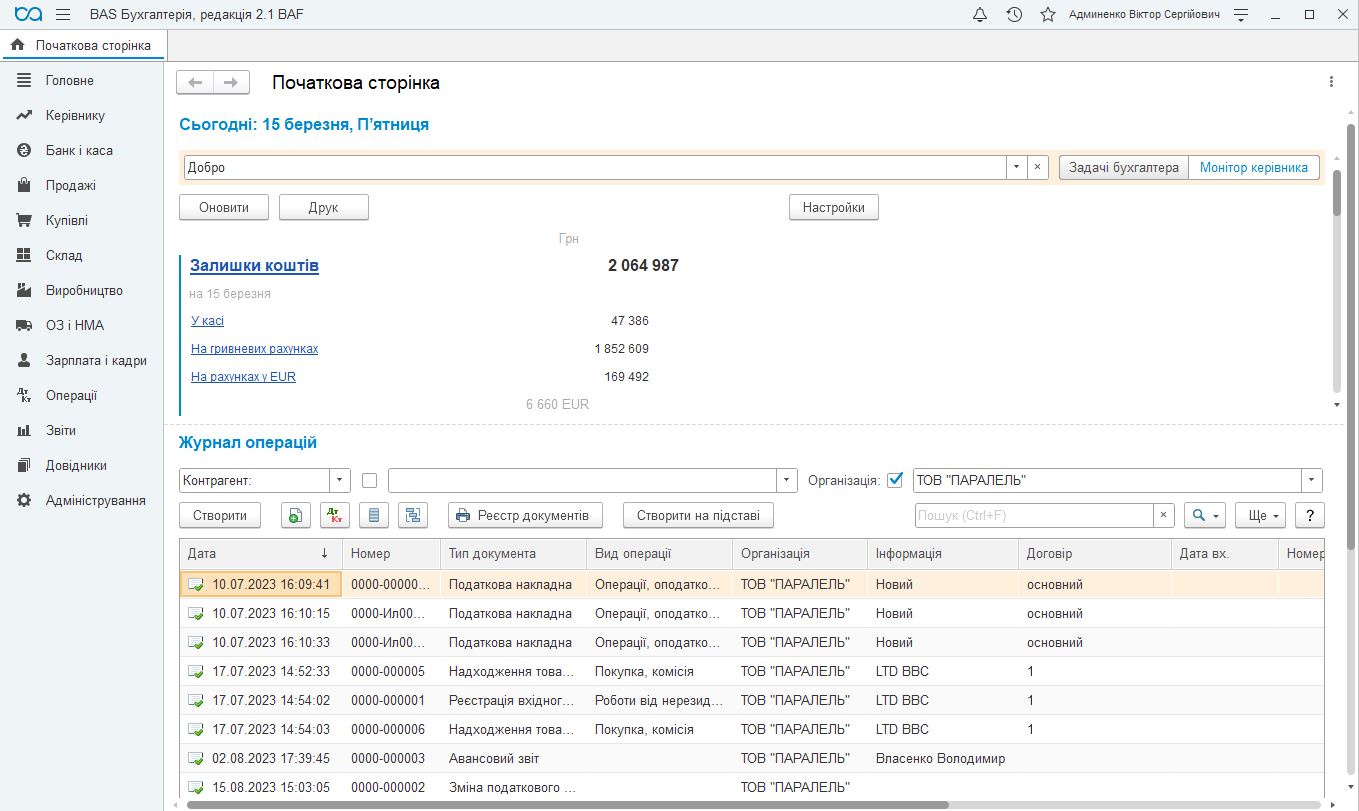
Task: Open the Банк і каса section
Action: 79,151
